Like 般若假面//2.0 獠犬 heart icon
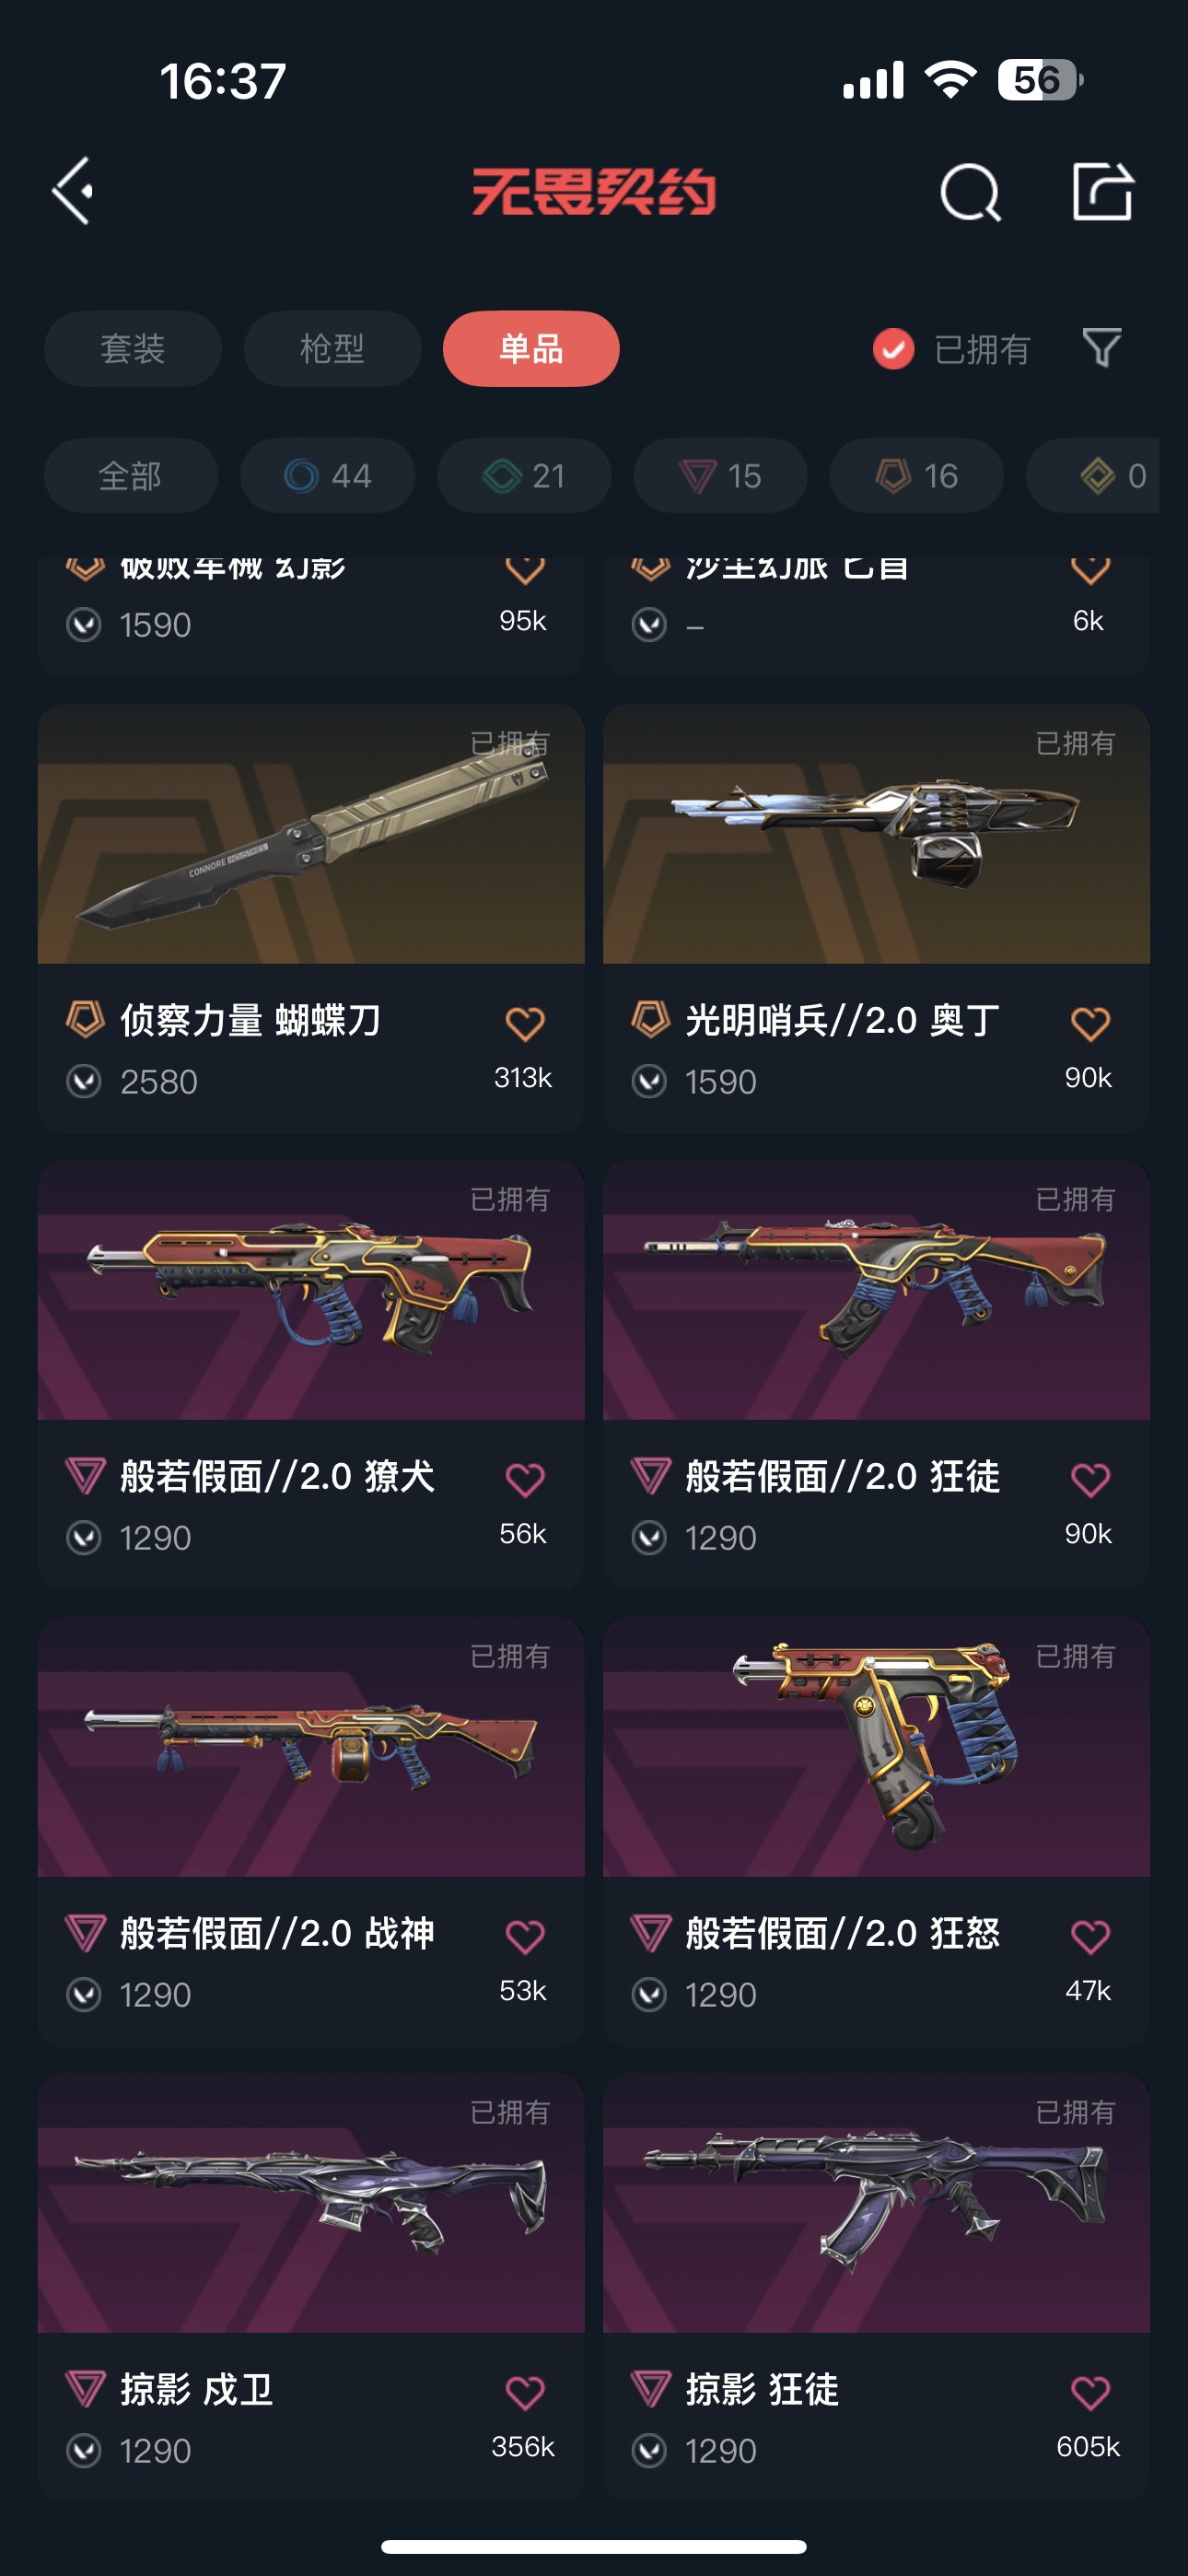 pos(524,1479)
